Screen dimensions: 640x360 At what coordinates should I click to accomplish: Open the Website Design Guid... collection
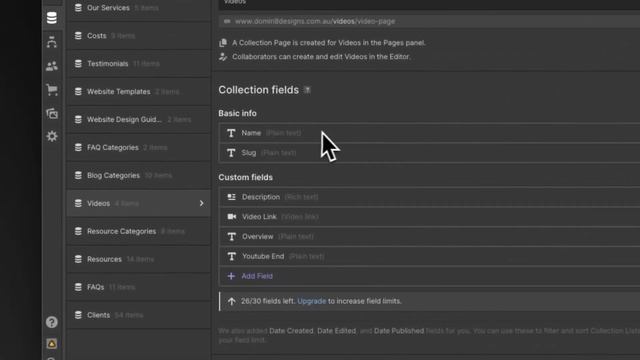138,120
